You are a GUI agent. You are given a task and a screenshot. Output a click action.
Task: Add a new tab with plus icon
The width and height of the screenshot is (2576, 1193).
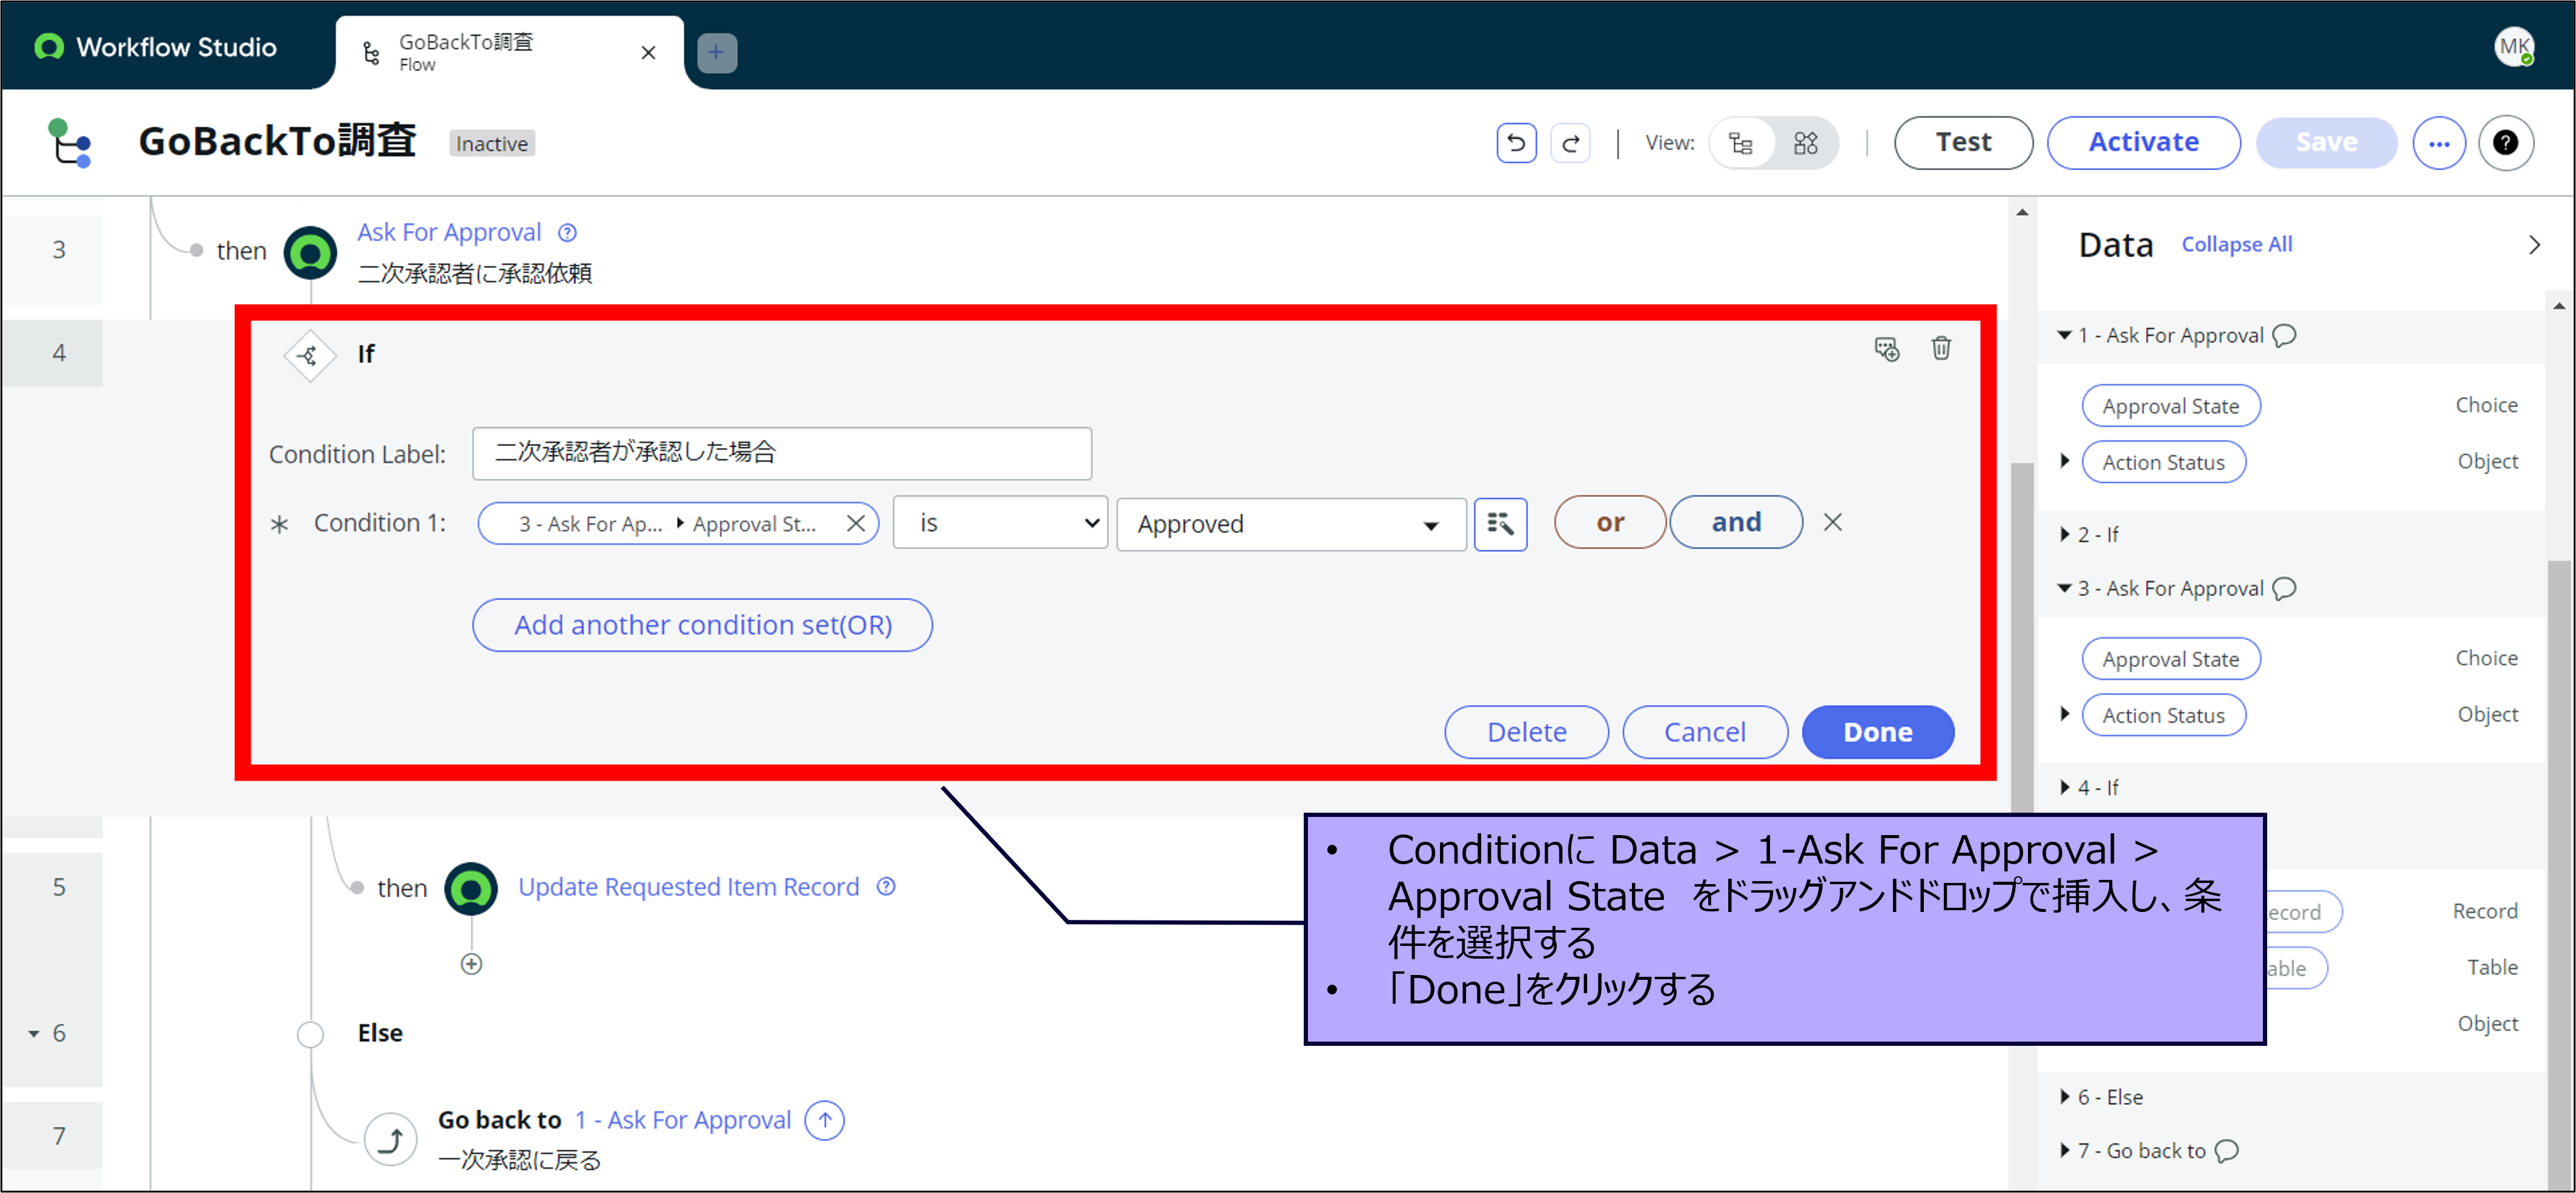[716, 52]
